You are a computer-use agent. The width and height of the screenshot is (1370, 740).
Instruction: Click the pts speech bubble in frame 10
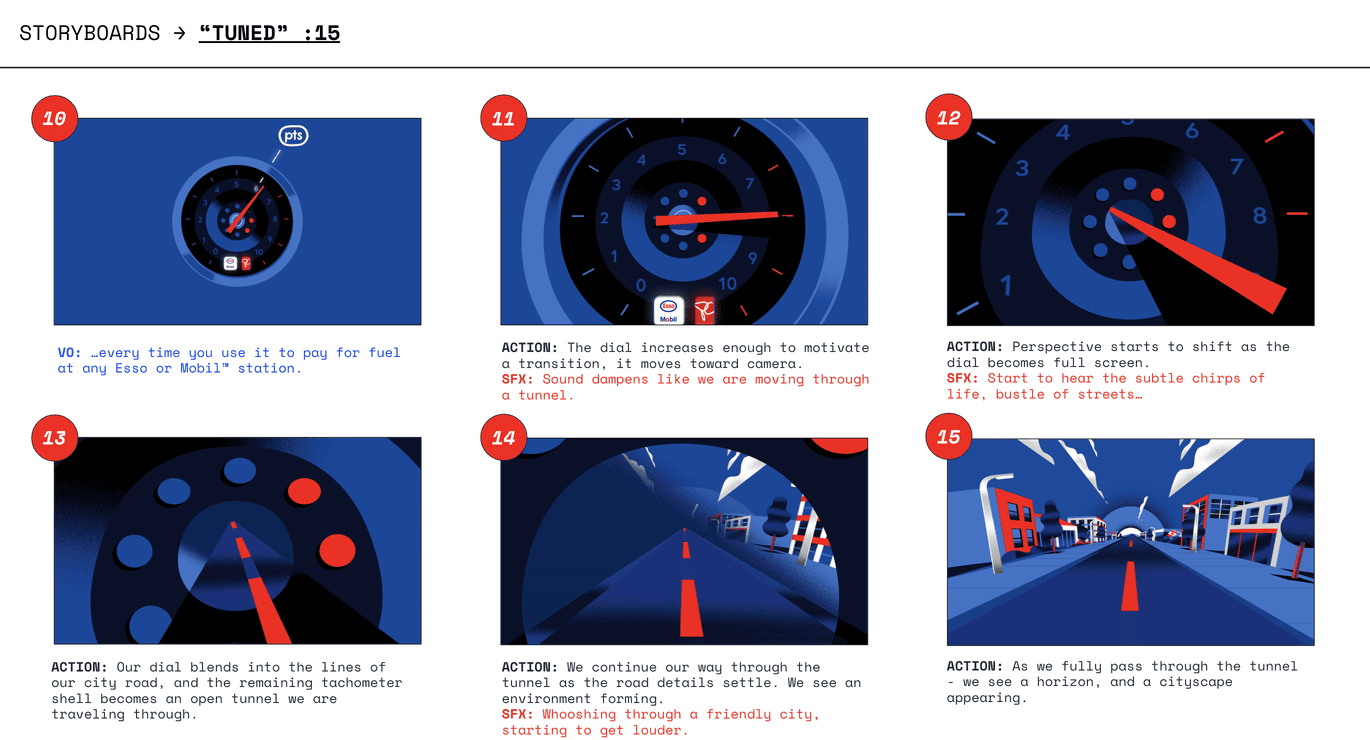coord(293,135)
